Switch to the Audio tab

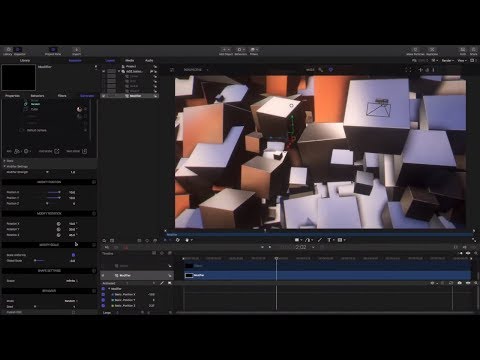tap(149, 61)
